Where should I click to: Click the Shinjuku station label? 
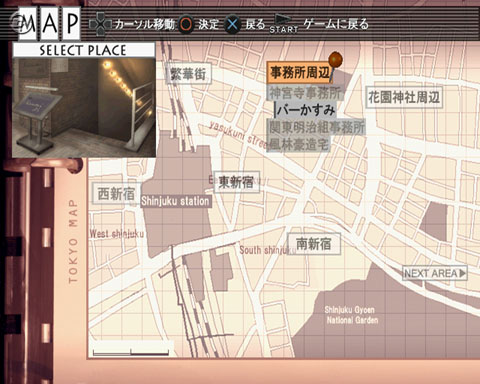point(175,201)
